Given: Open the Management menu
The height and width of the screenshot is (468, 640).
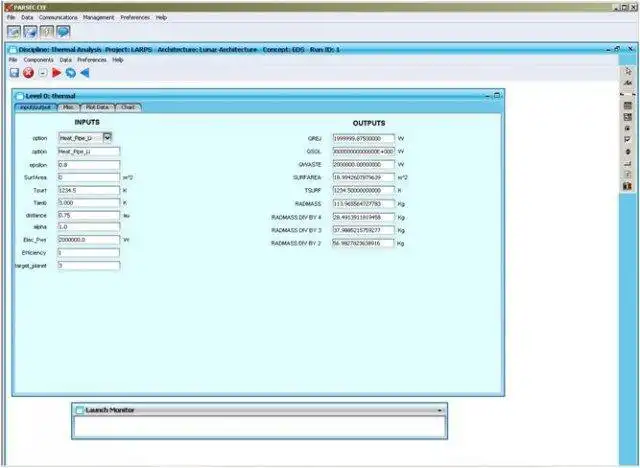Looking at the screenshot, I should click(x=99, y=18).
